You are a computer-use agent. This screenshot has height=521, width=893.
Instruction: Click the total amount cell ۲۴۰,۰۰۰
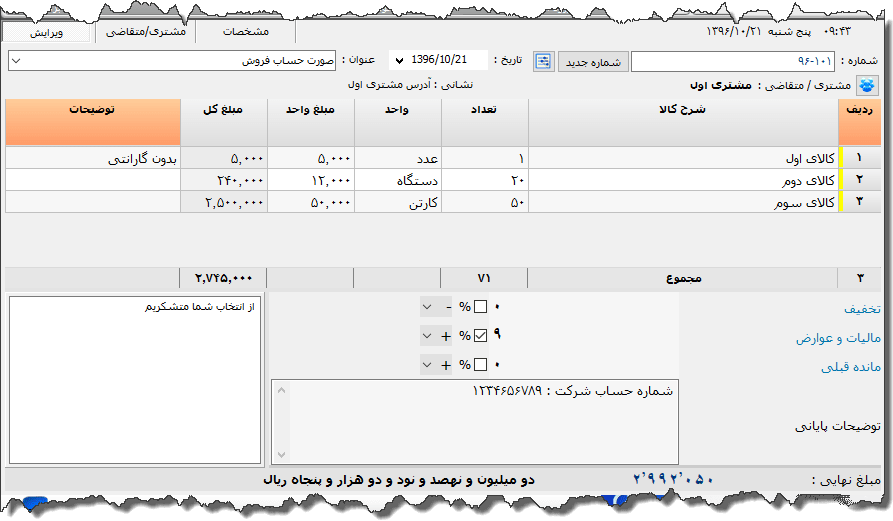pyautogui.click(x=224, y=180)
